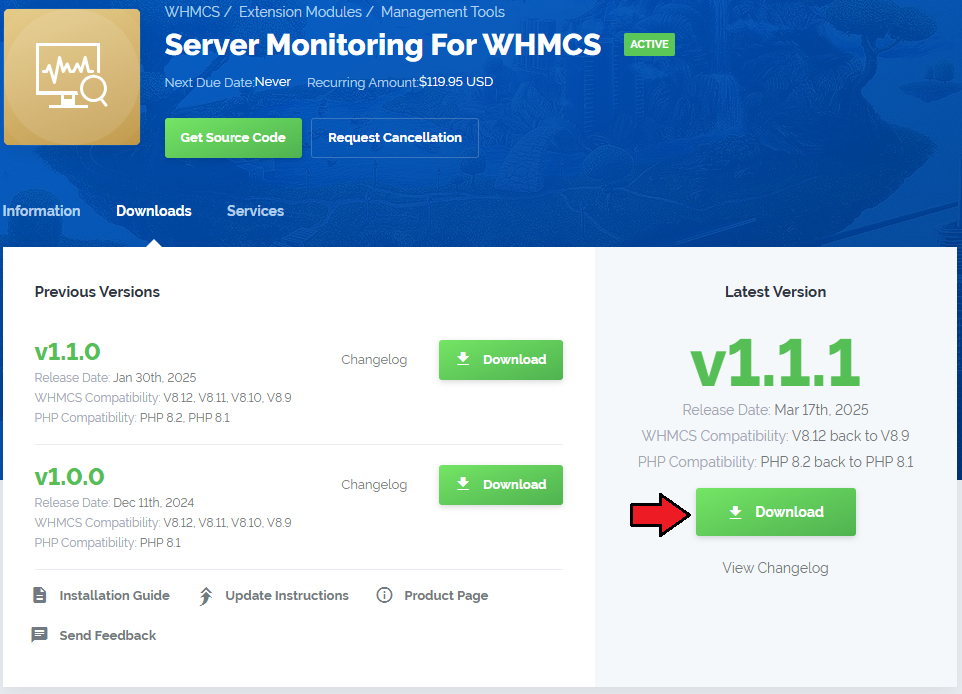Image resolution: width=962 pixels, height=694 pixels.
Task: Click the Release Date Jan 30th, 2025 text
Action: [115, 377]
